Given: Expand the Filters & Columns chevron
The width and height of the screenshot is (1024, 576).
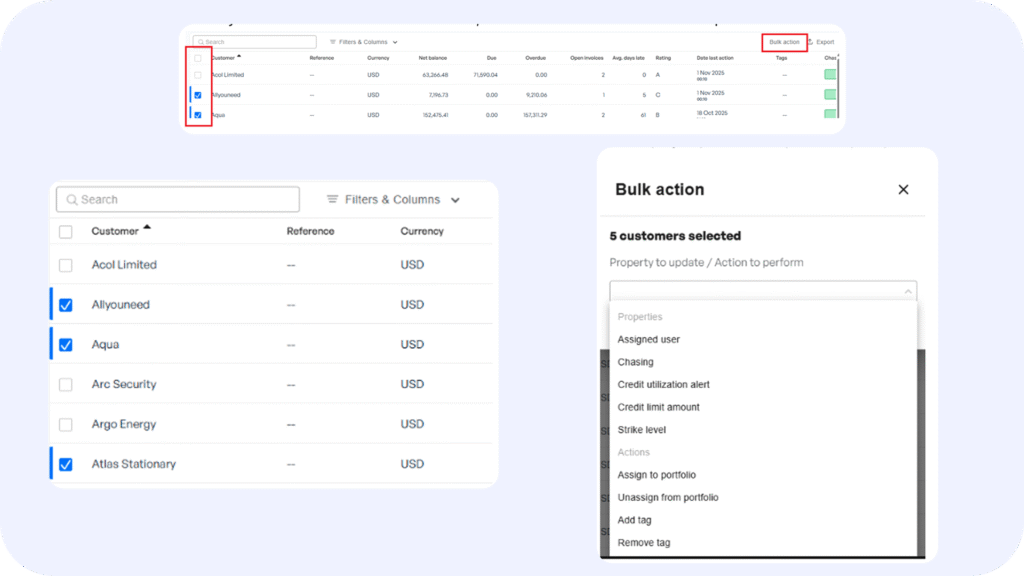Looking at the screenshot, I should (x=455, y=200).
